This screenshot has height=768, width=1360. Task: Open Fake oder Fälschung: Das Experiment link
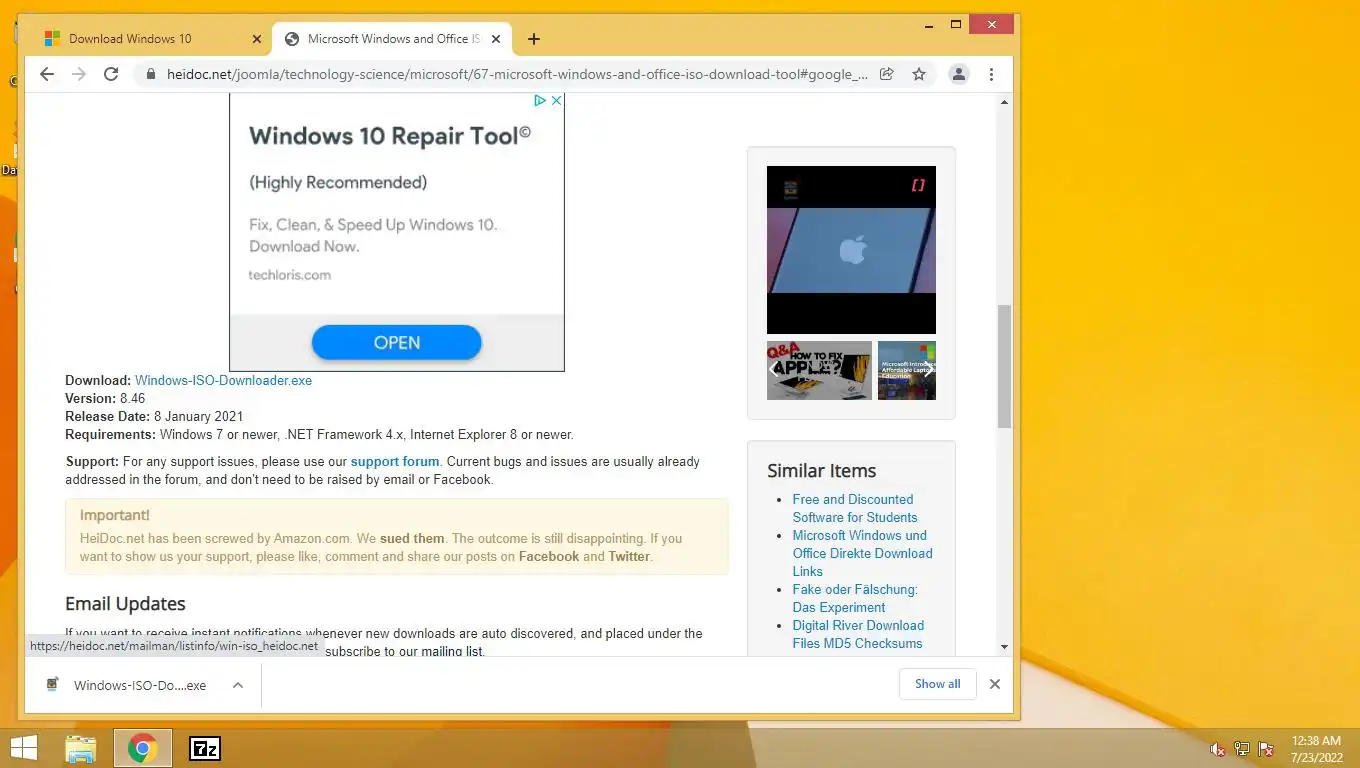855,598
